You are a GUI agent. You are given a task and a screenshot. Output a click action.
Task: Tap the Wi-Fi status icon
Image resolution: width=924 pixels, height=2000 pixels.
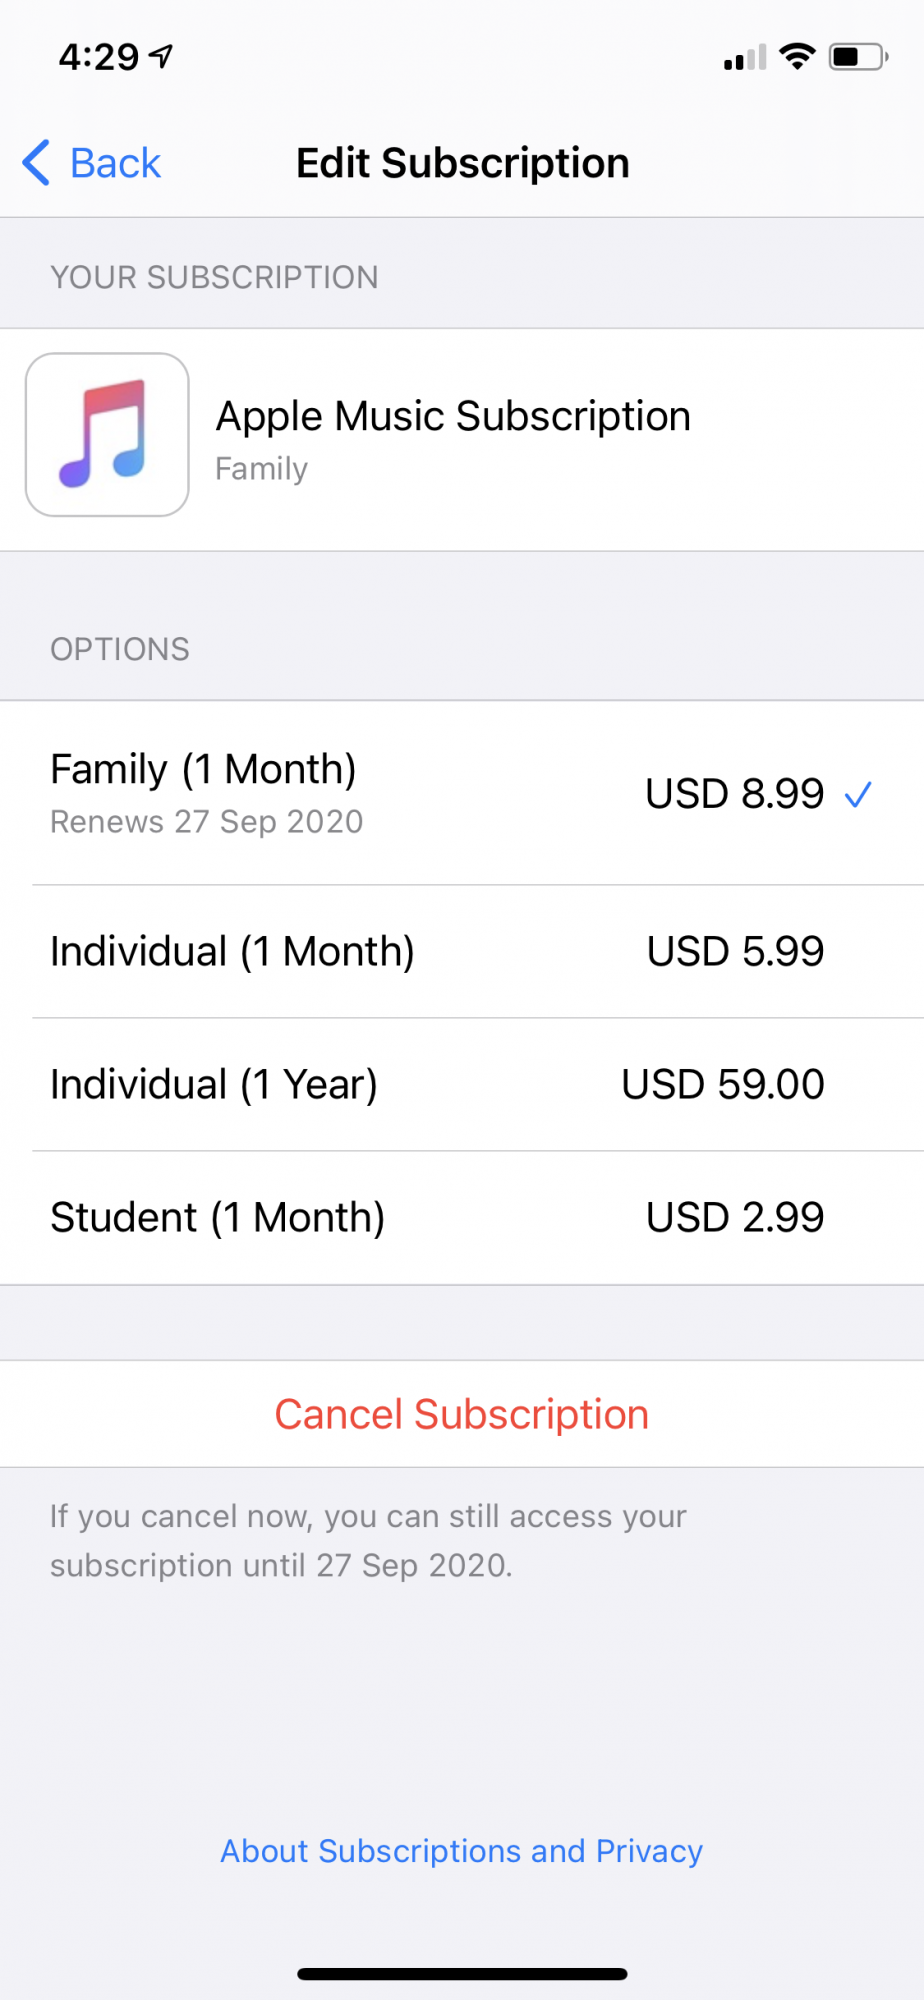(x=797, y=57)
